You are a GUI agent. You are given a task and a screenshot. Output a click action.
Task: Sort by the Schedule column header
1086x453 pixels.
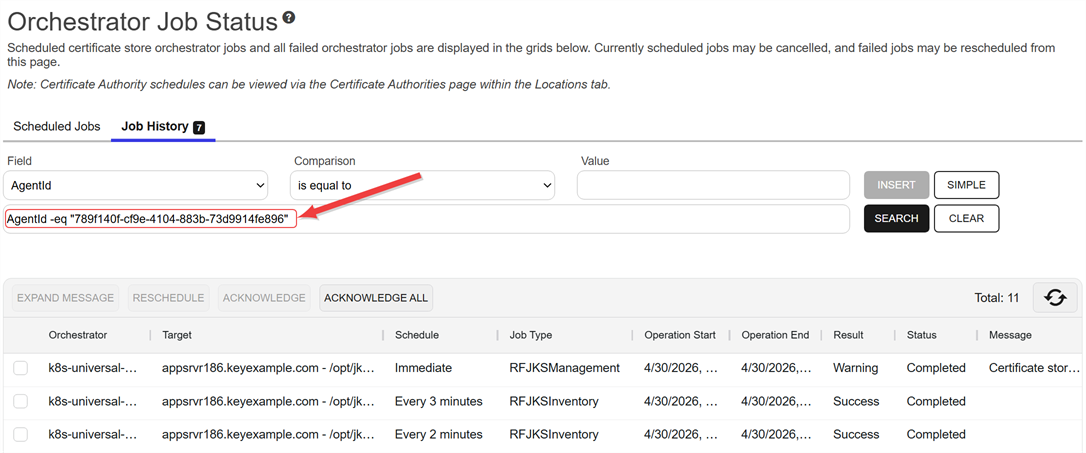coord(417,335)
